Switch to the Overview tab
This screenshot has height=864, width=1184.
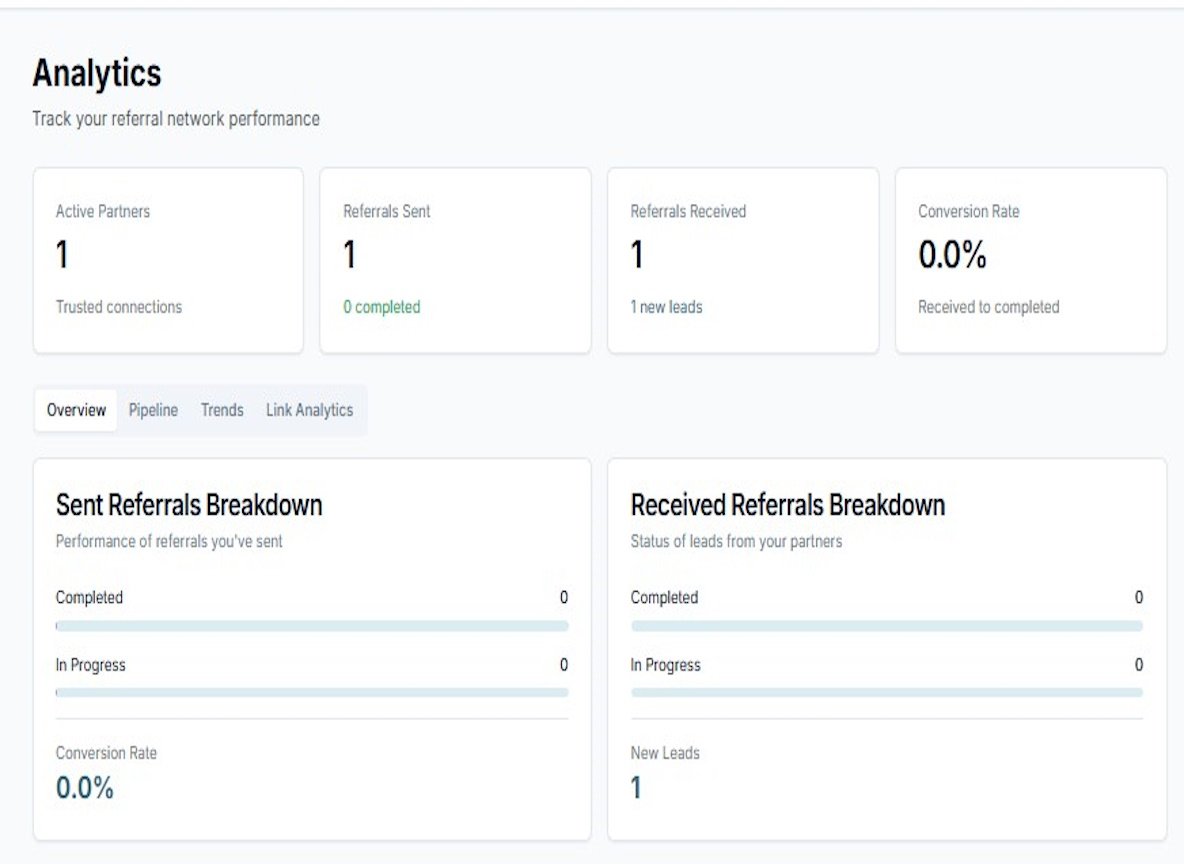pos(76,410)
